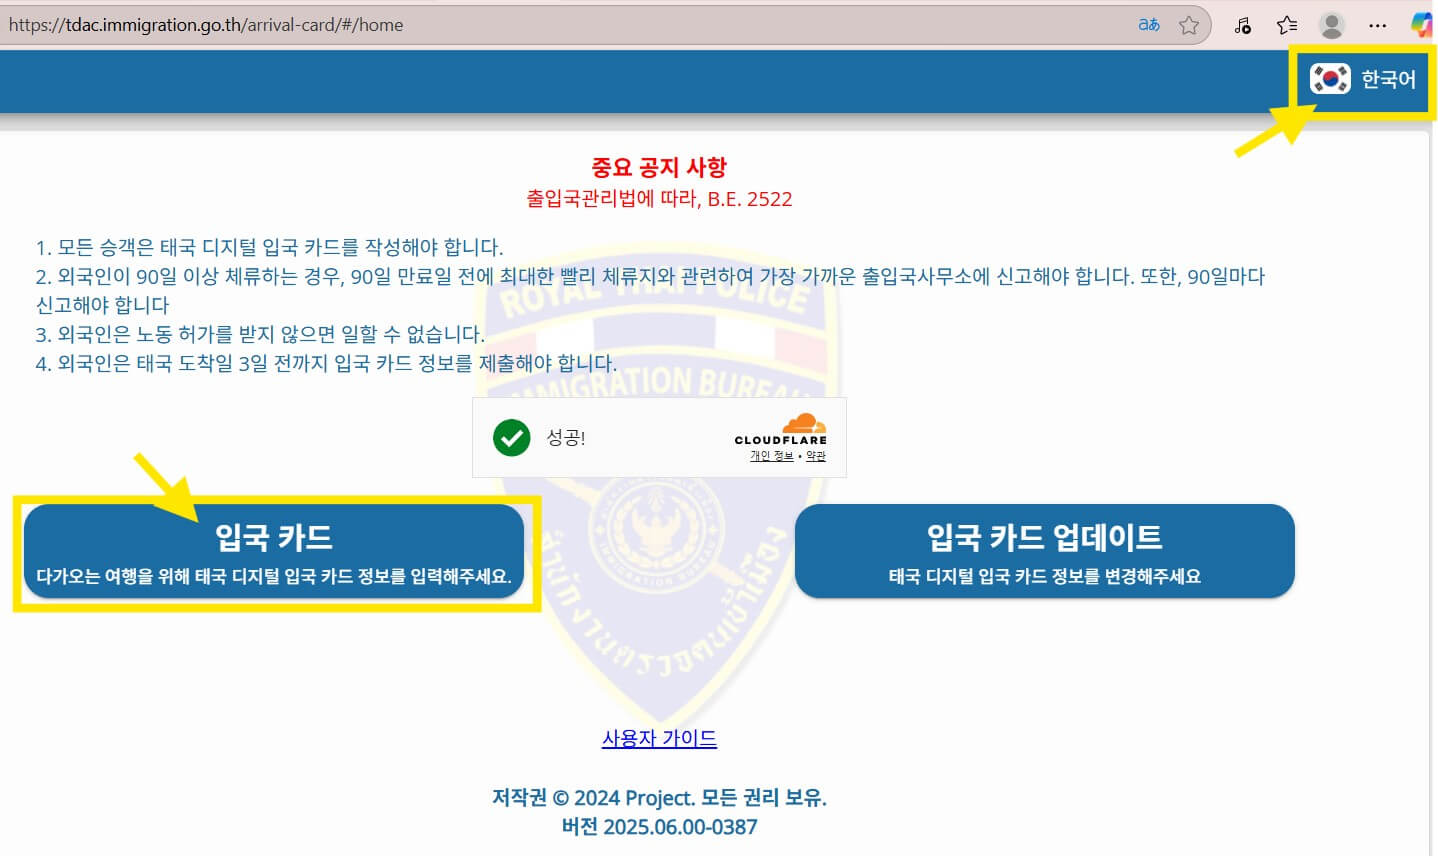
Task: Click the browser profile avatar icon
Action: [1331, 25]
